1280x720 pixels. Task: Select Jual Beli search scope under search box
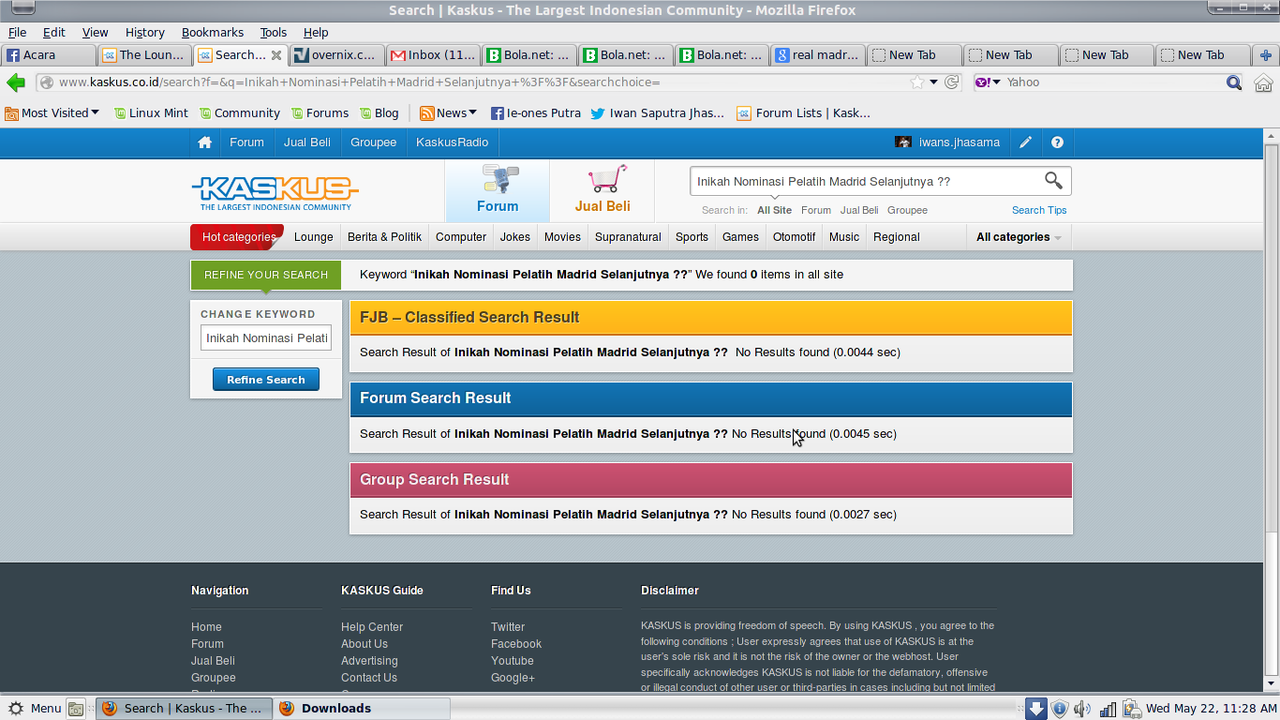click(859, 210)
